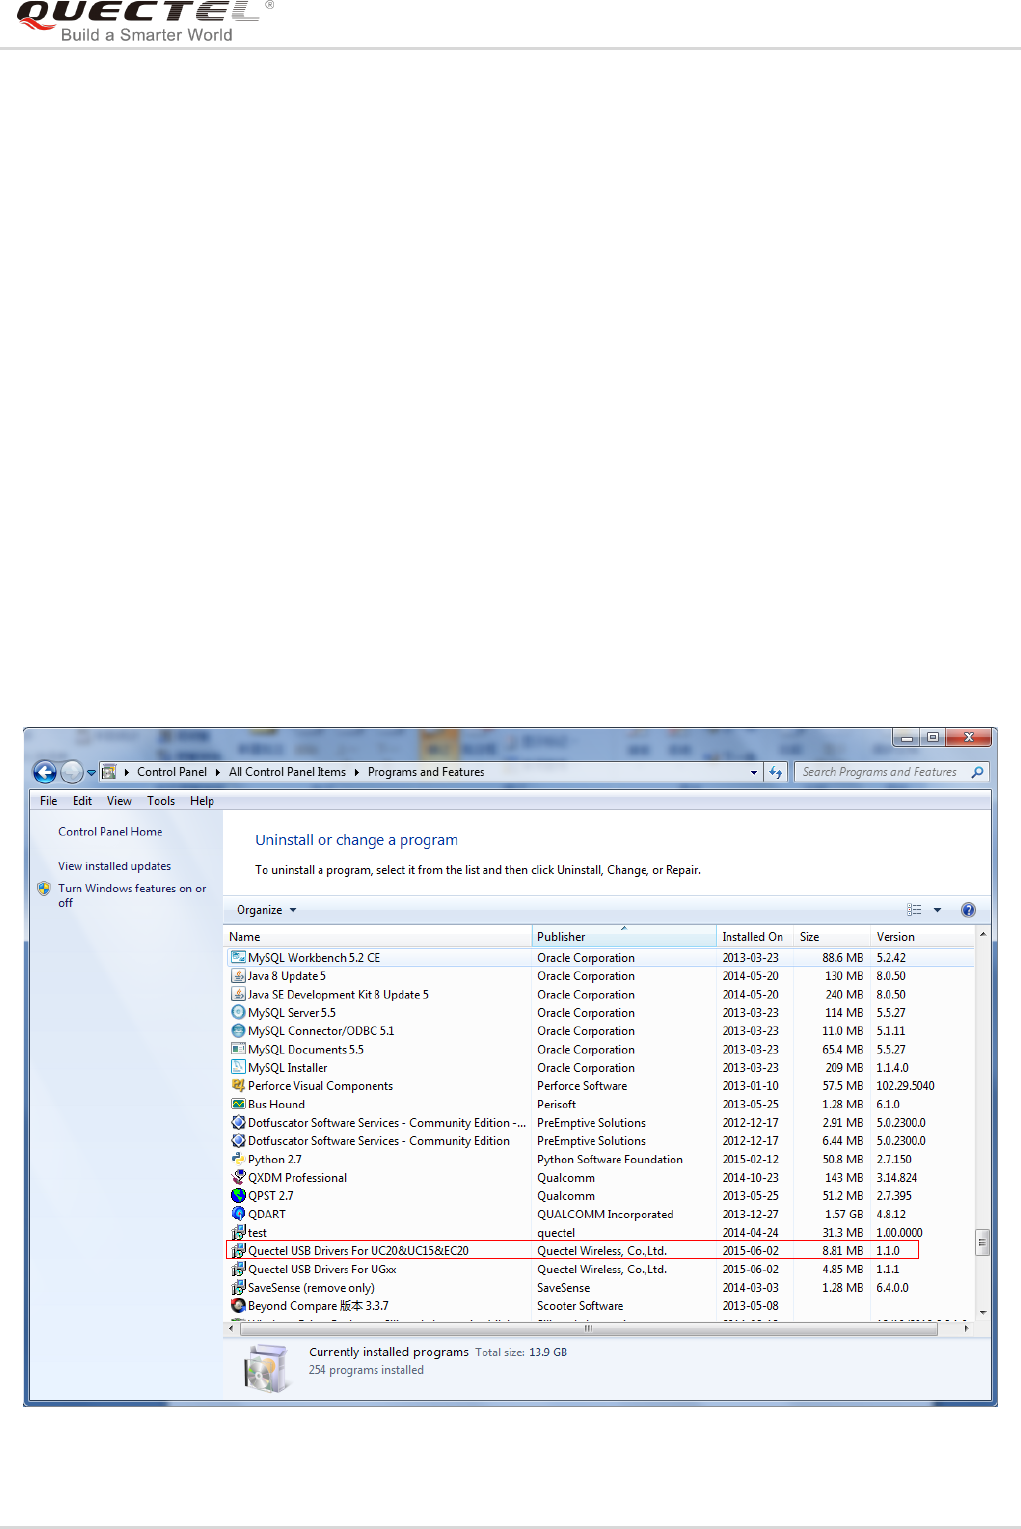Click the search magnifier icon
Image resolution: width=1021 pixels, height=1529 pixels.
point(977,772)
